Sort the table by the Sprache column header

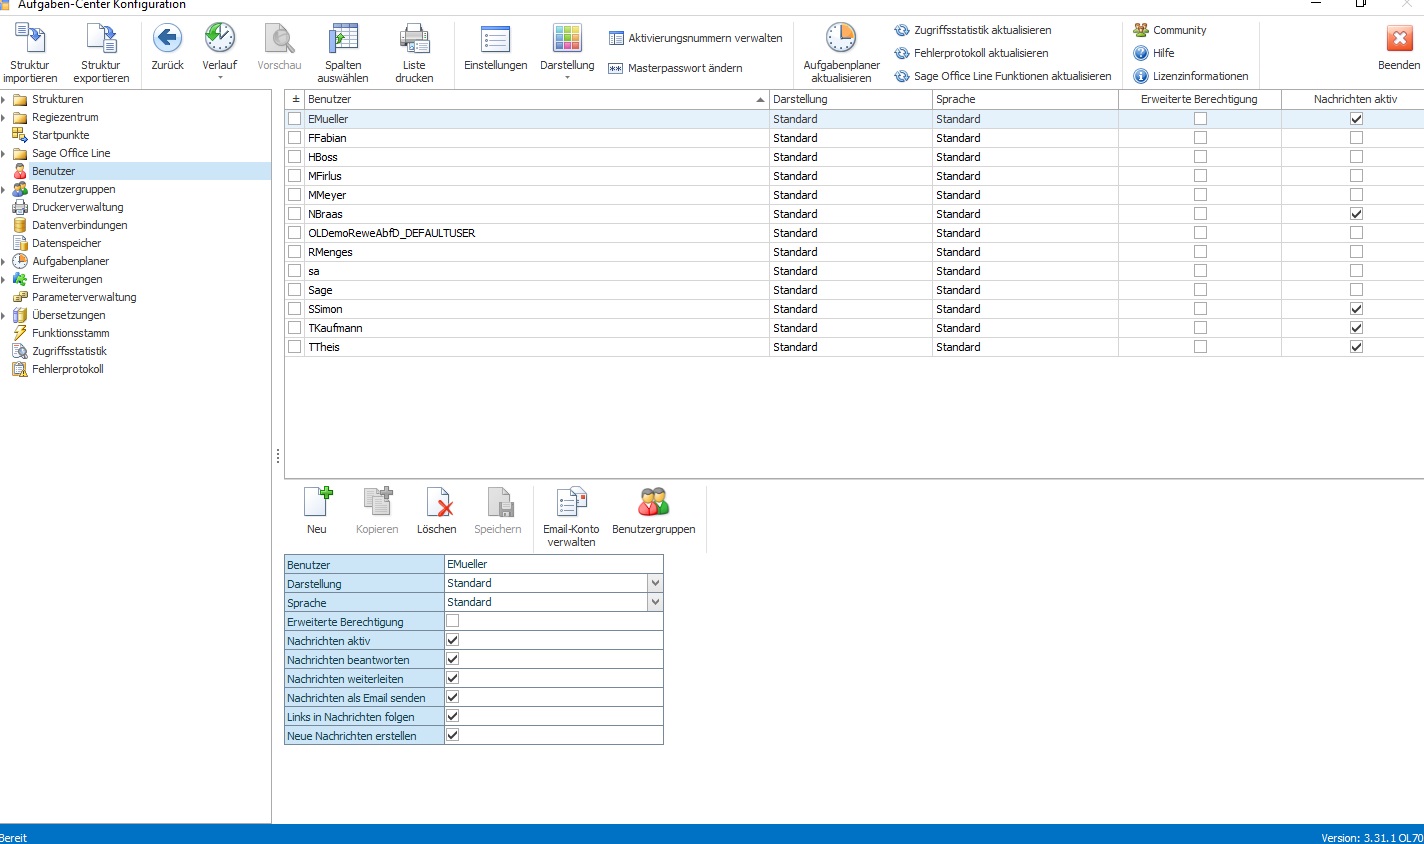[x=1025, y=100]
